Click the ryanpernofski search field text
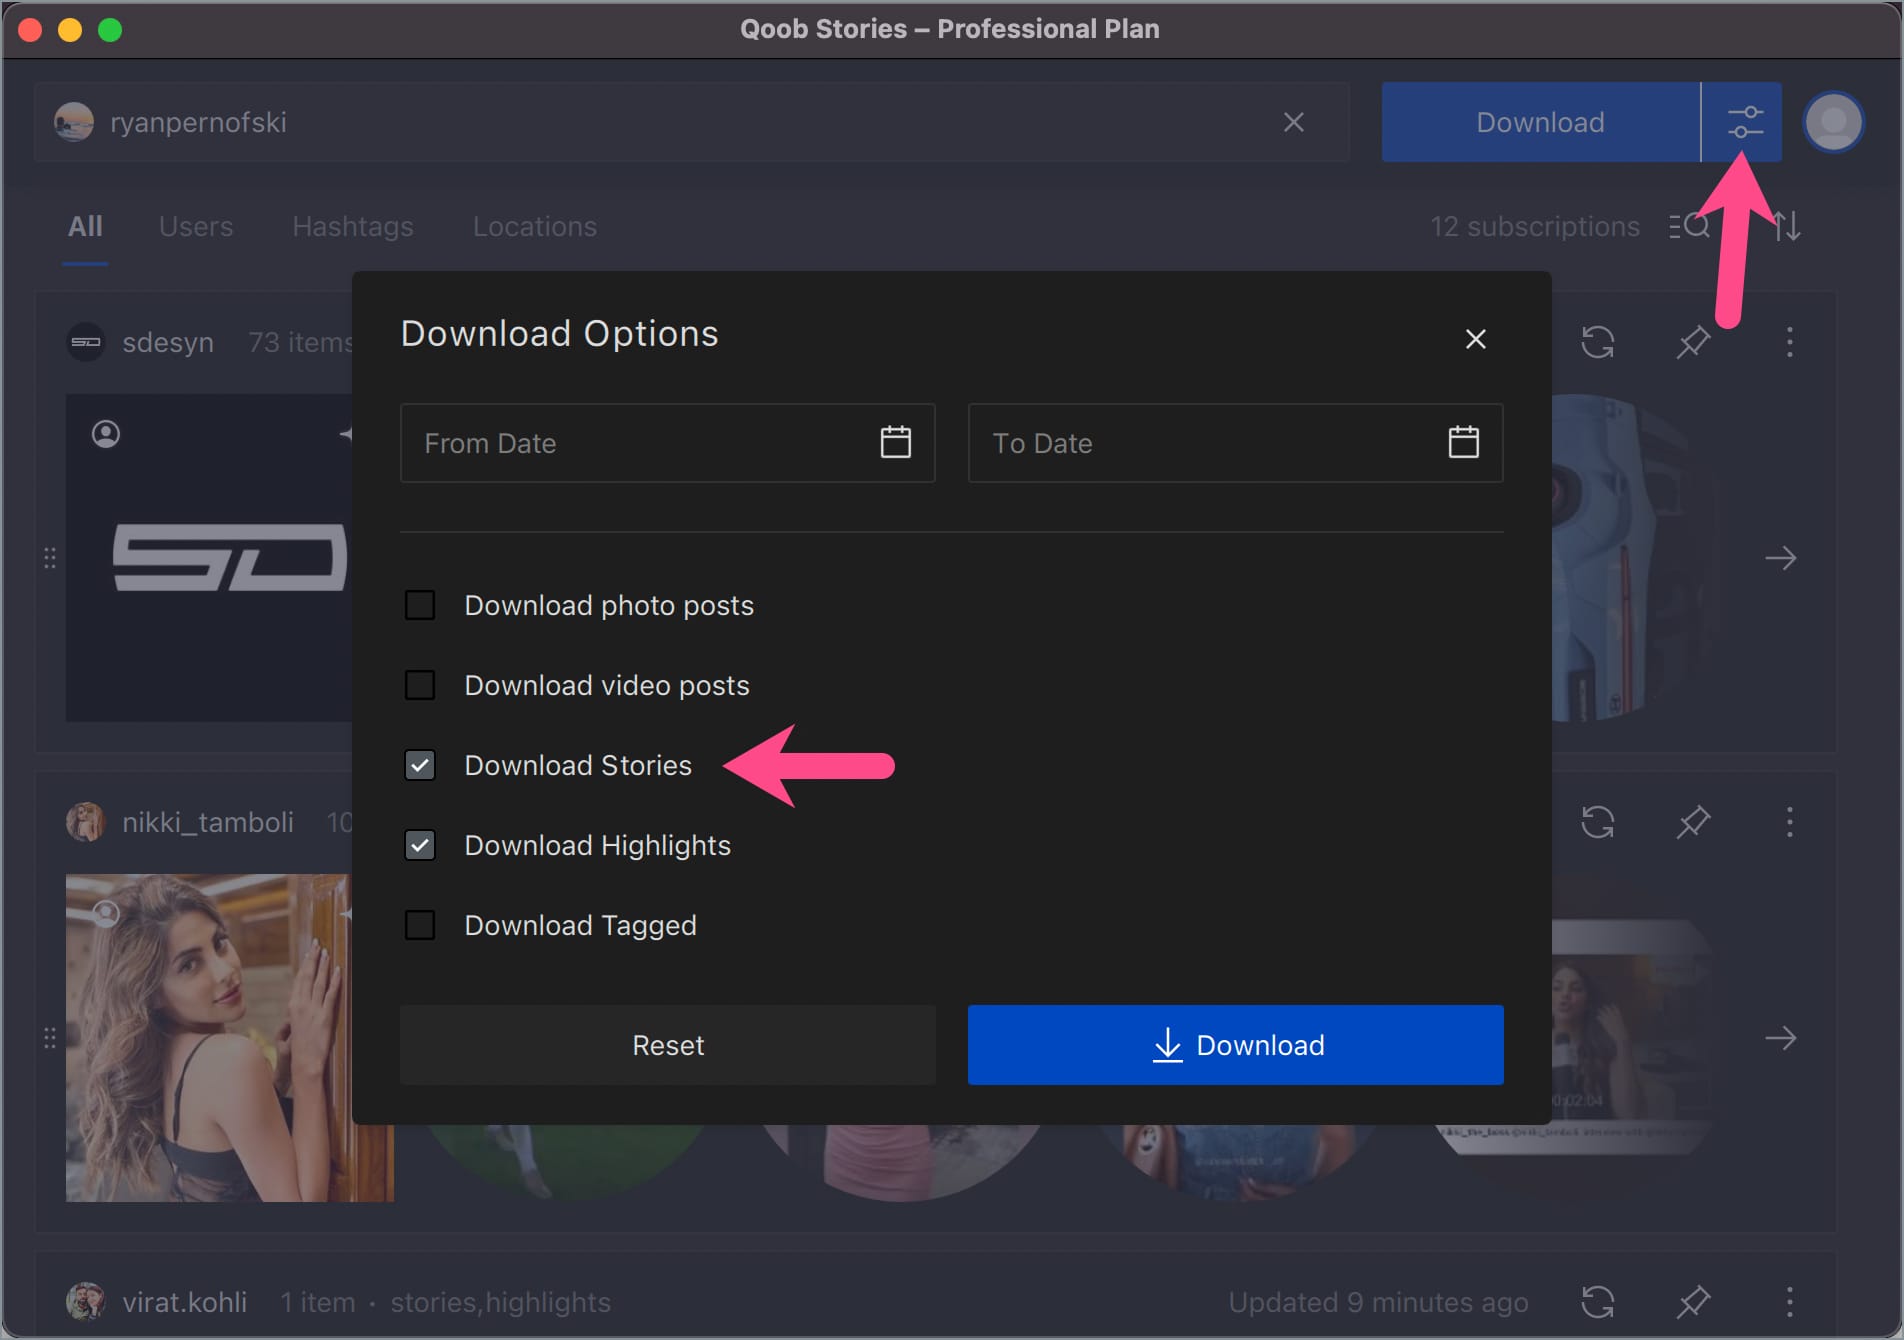 click(198, 122)
